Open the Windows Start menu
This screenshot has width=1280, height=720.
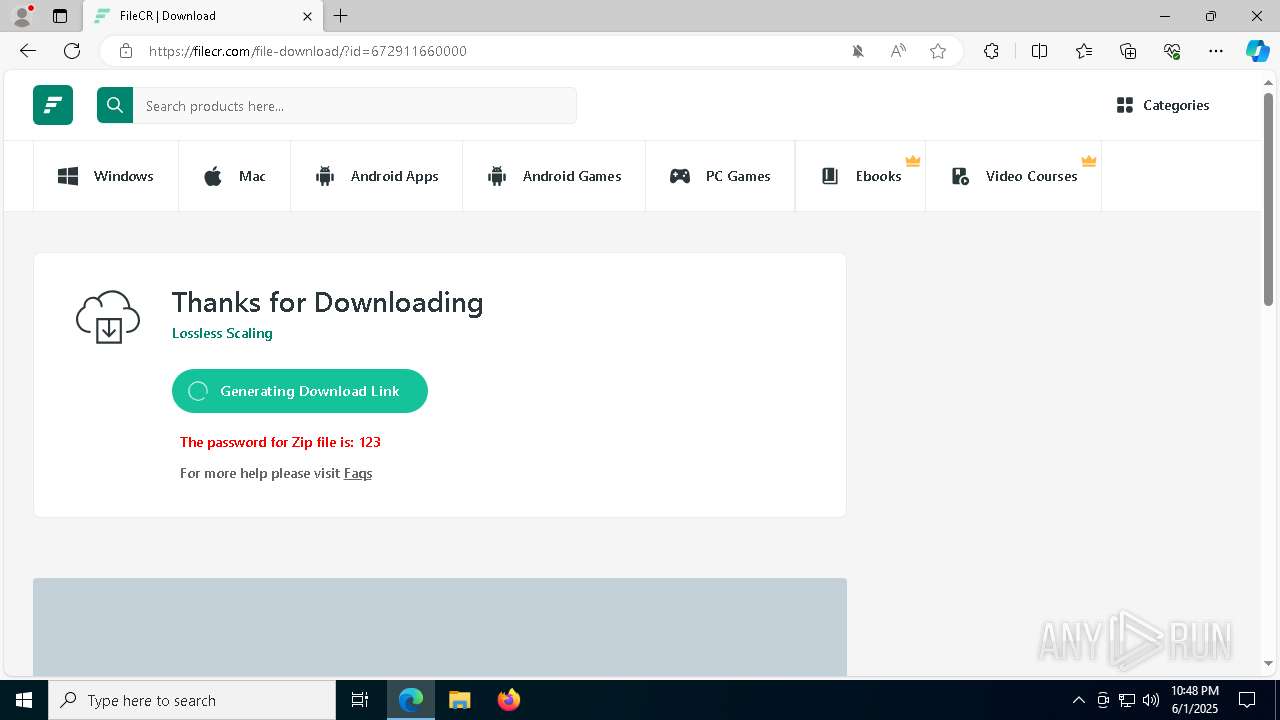pyautogui.click(x=24, y=700)
